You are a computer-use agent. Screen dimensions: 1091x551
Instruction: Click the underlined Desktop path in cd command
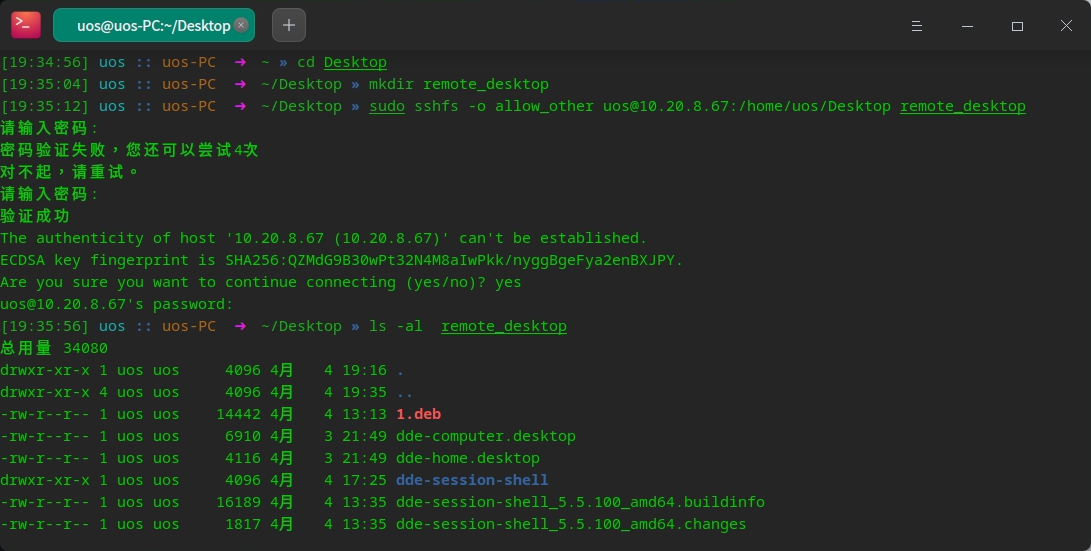pos(355,62)
